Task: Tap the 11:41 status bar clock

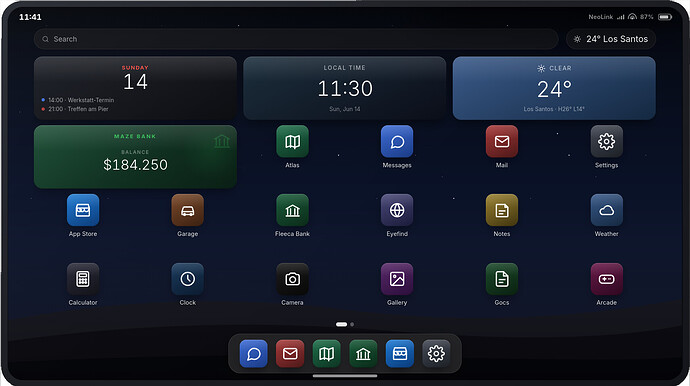Action: 30,17
